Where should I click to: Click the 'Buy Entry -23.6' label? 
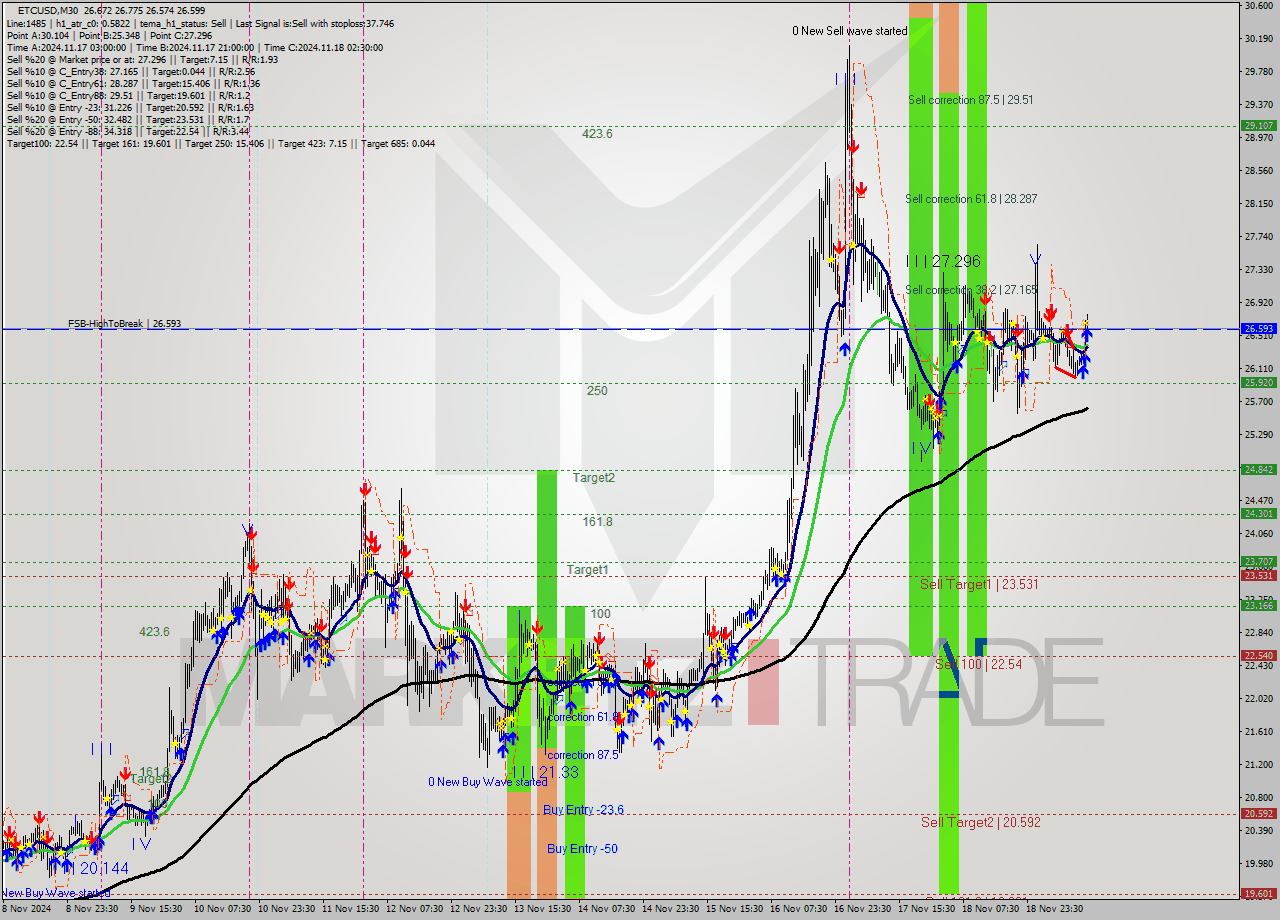coord(583,810)
